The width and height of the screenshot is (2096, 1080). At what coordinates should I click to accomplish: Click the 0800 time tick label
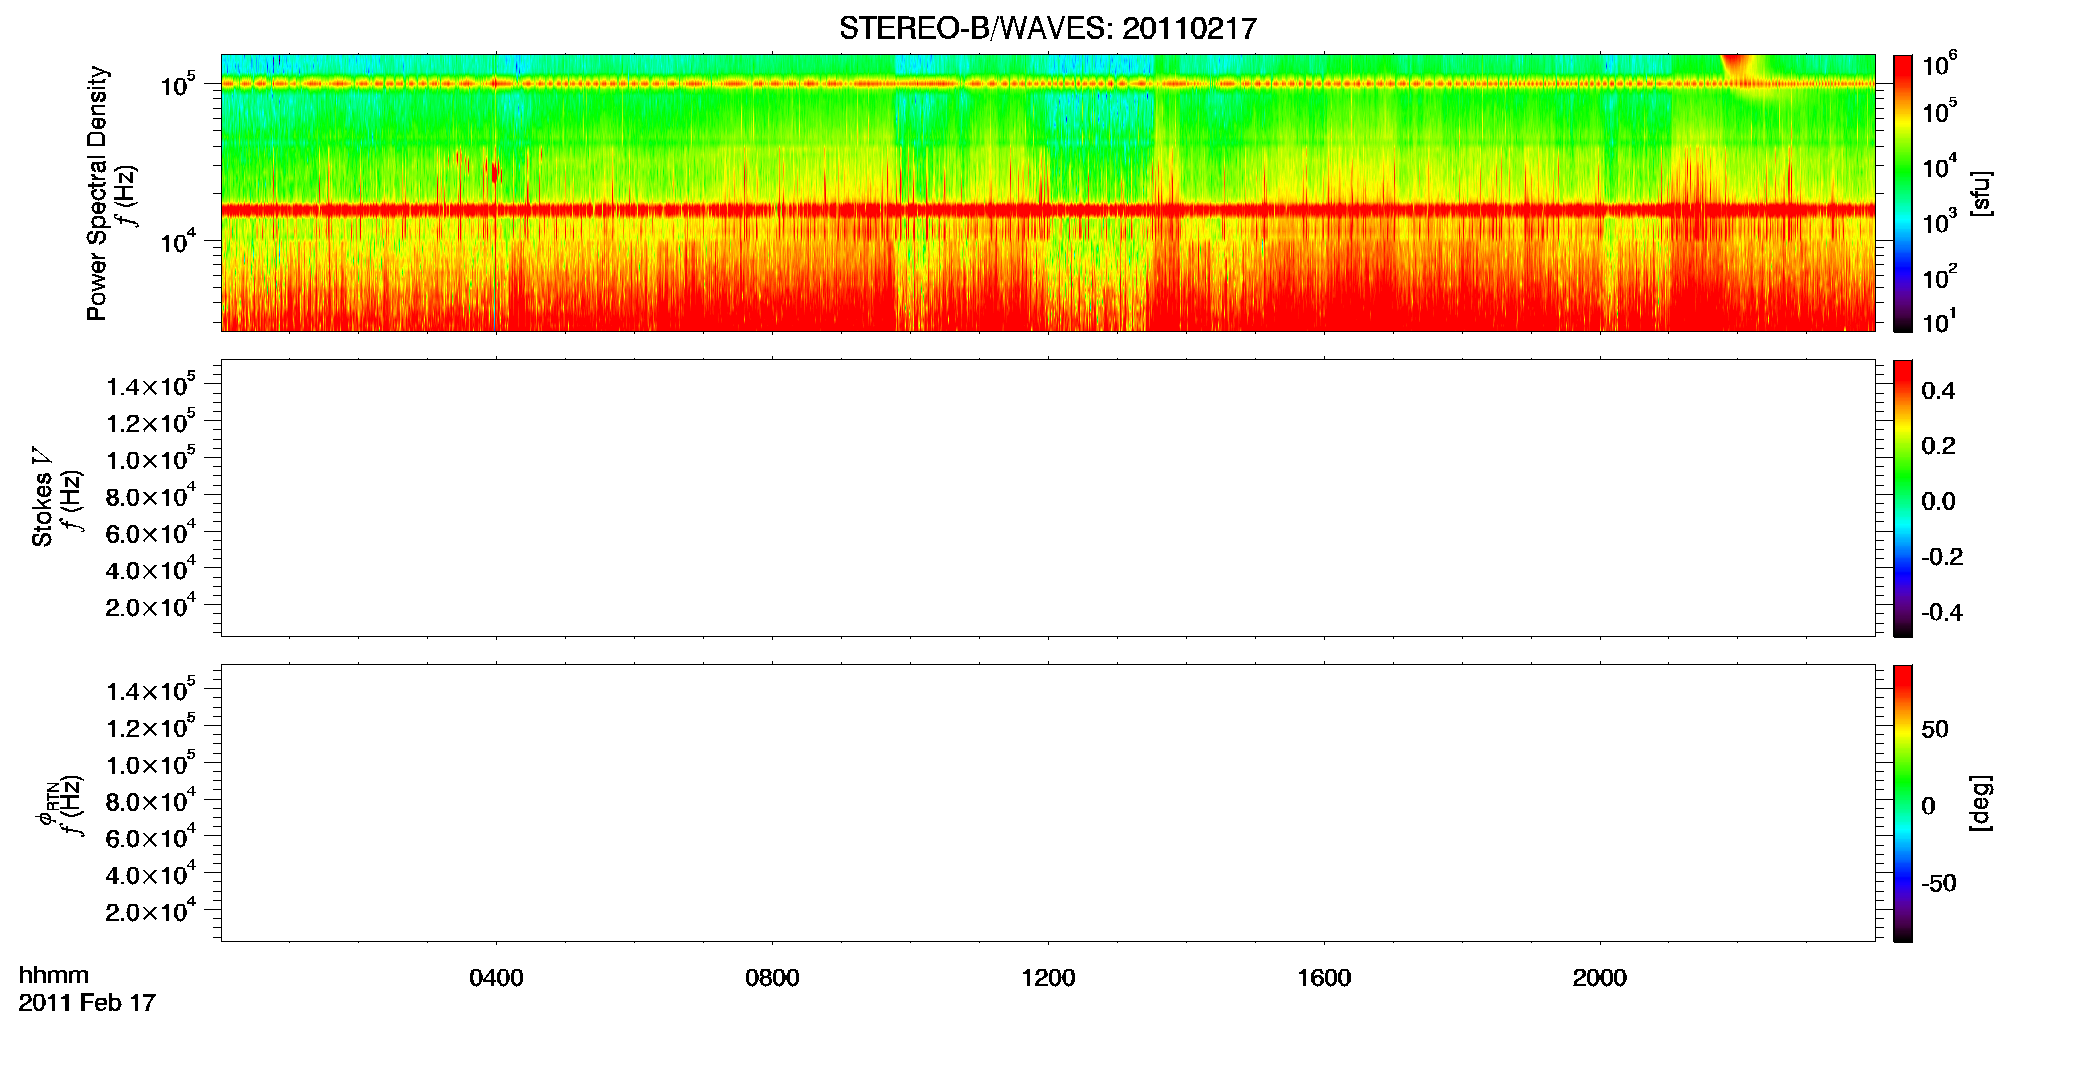tap(772, 978)
